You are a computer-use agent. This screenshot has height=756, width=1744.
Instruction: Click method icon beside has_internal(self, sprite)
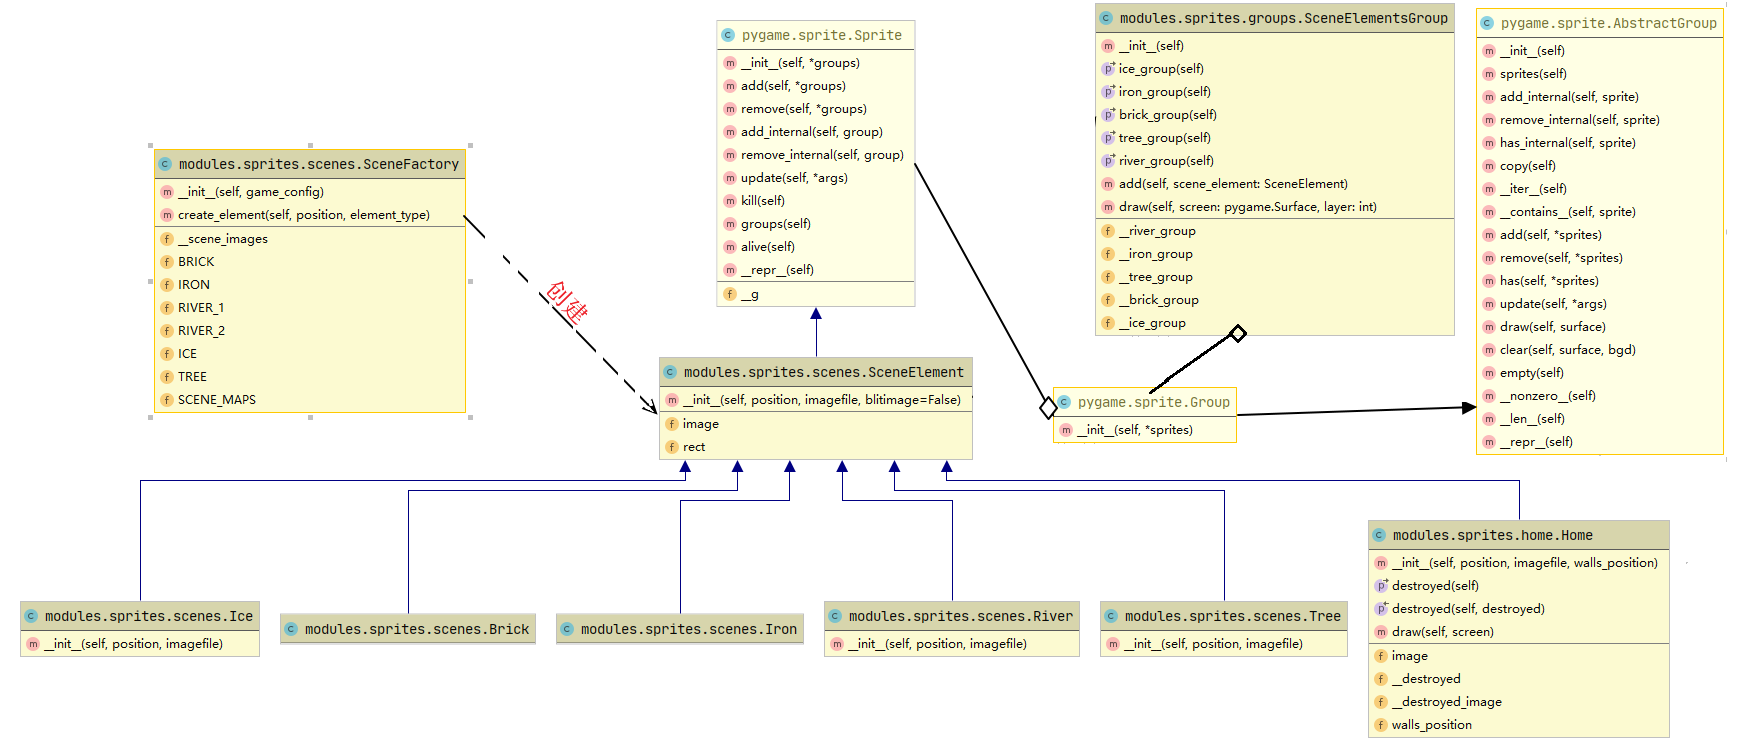tap(1489, 143)
